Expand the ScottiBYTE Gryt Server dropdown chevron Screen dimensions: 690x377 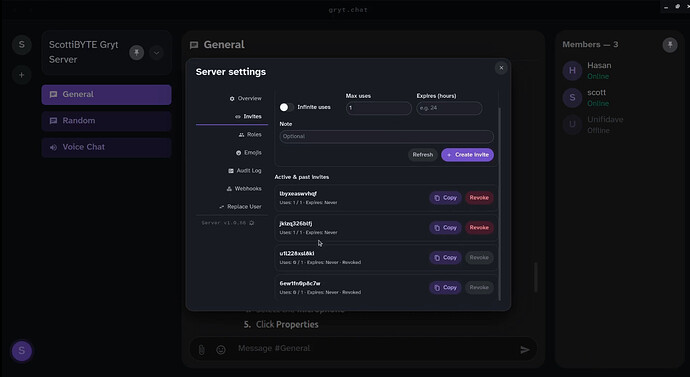click(156, 53)
